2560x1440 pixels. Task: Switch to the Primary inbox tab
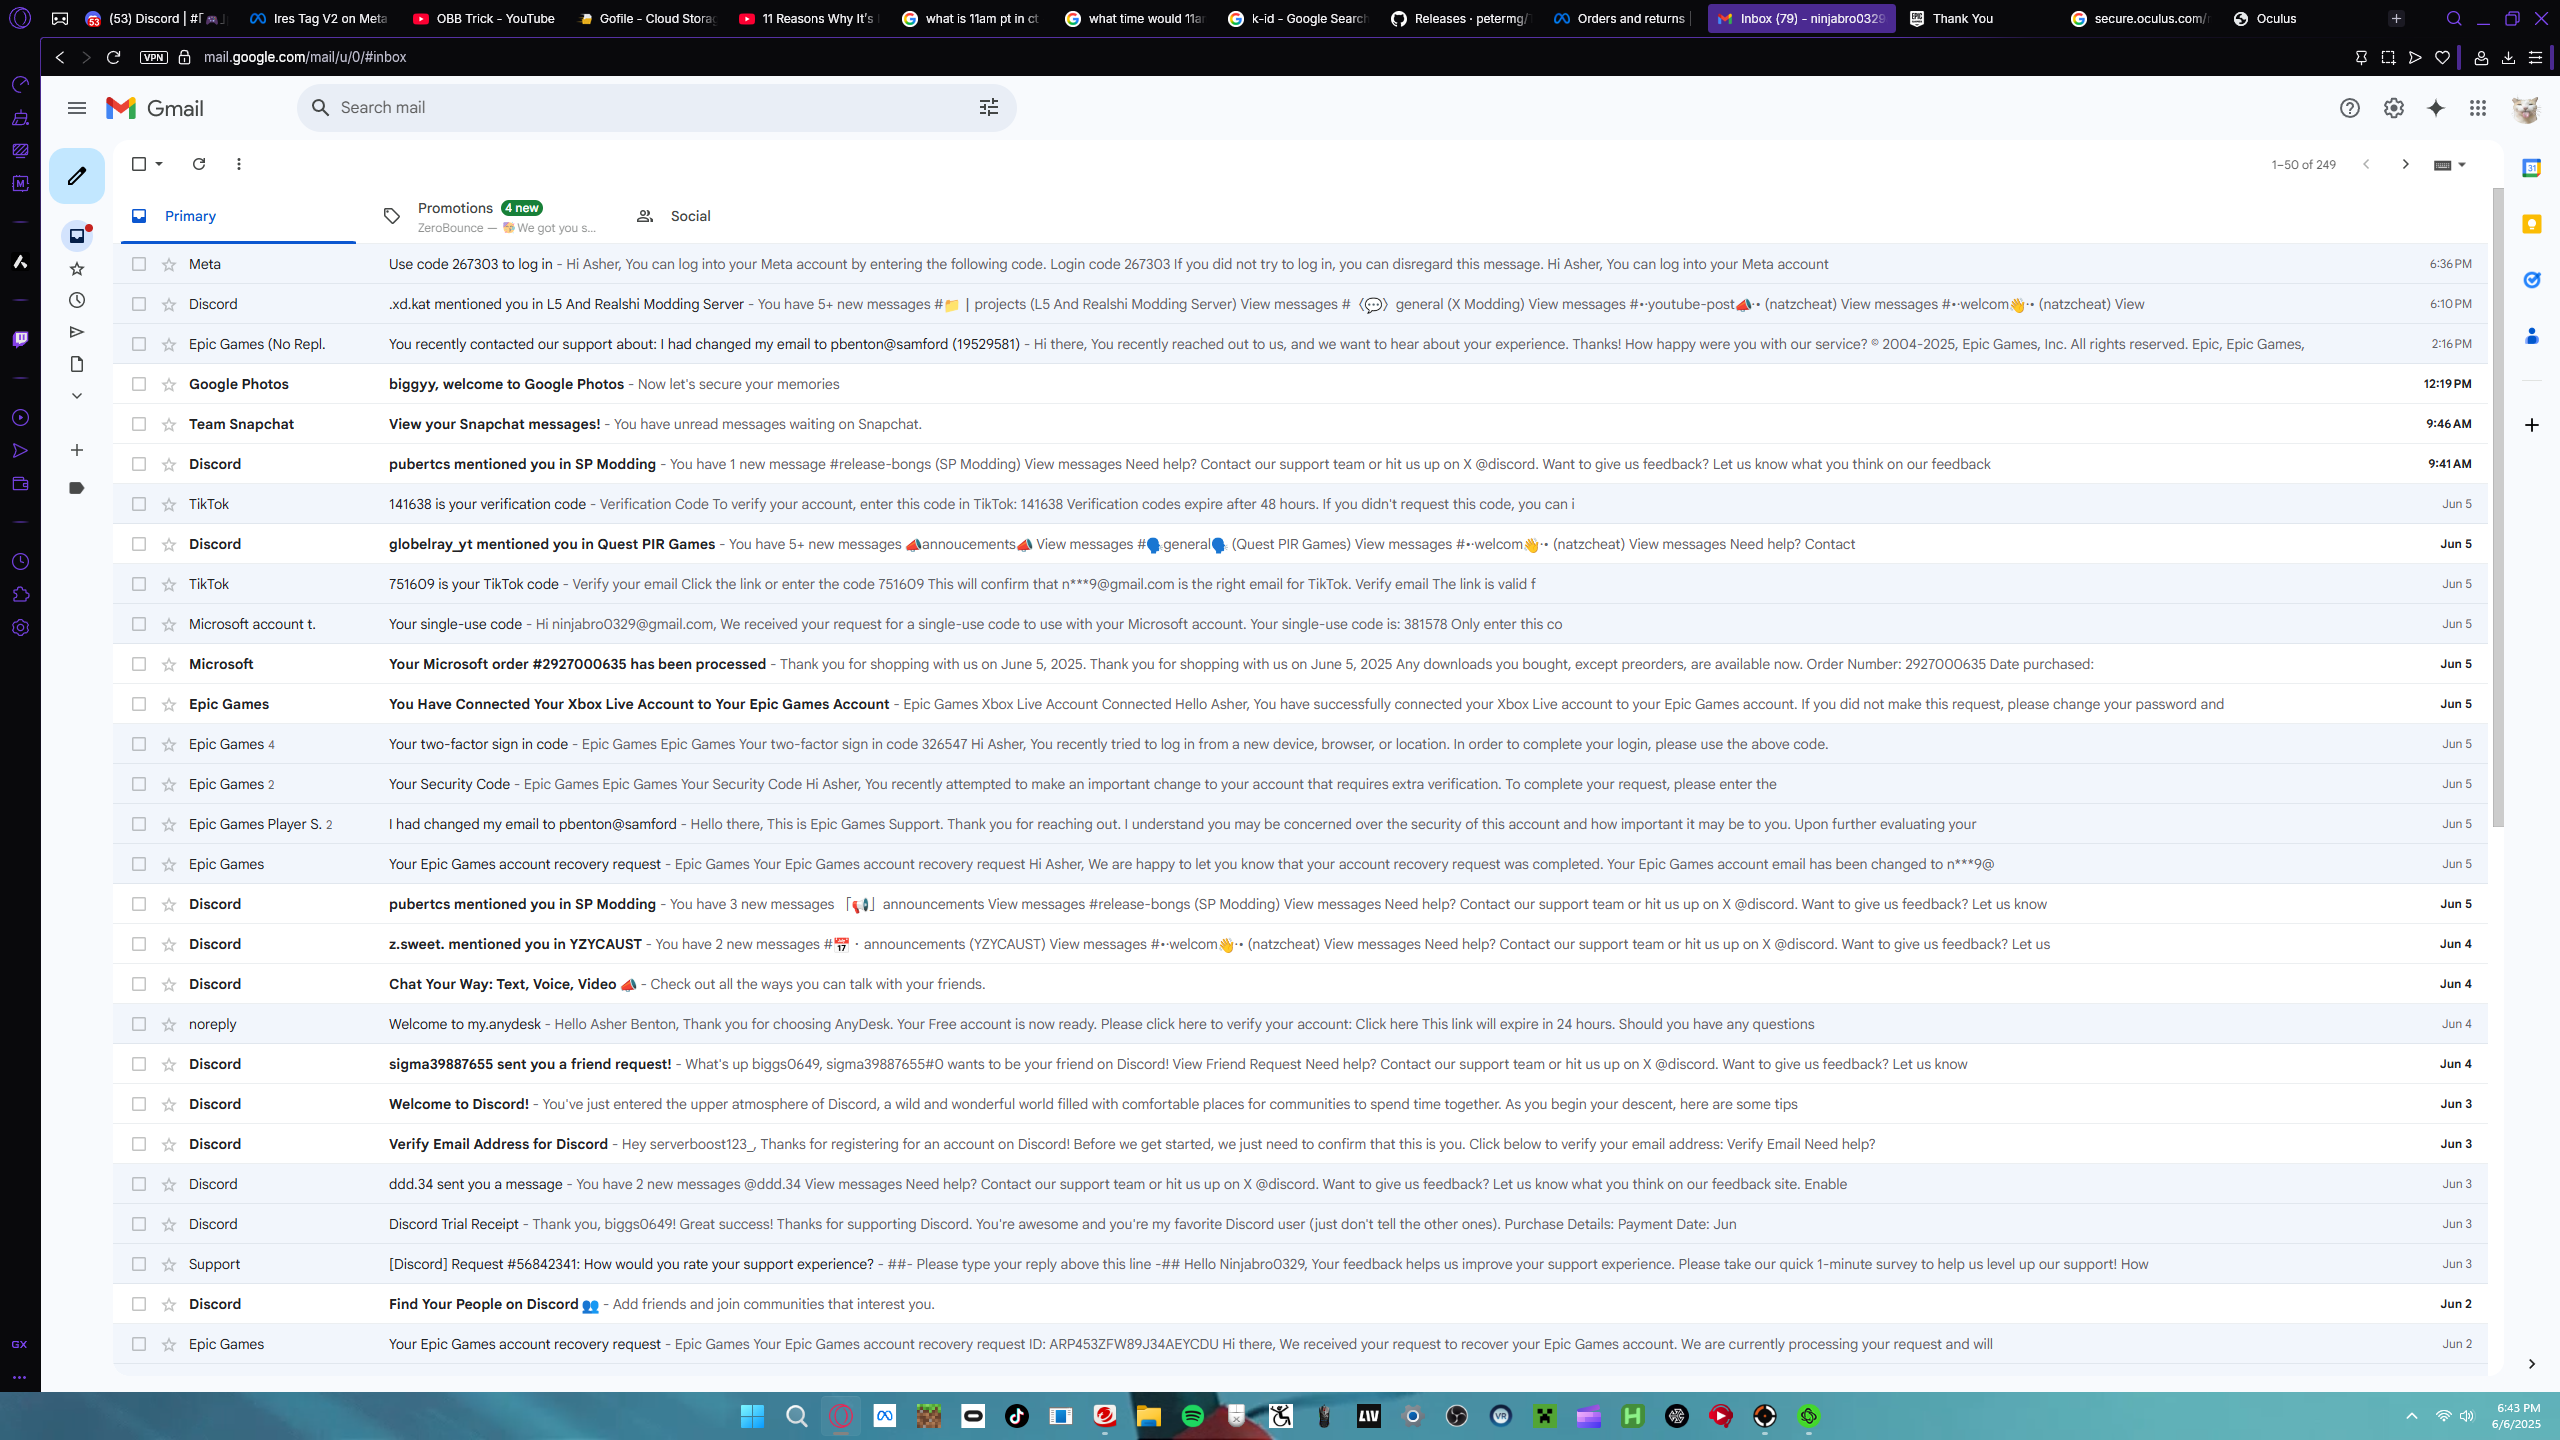238,216
